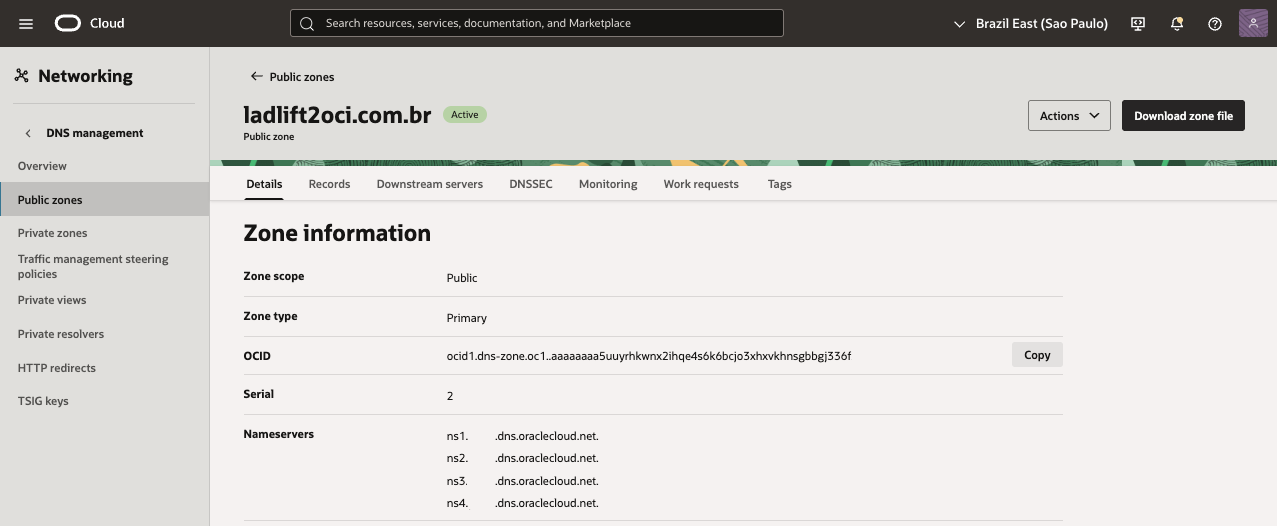Screen dimensions: 1277x526
Task: Open the help question mark icon
Action: pos(1215,23)
